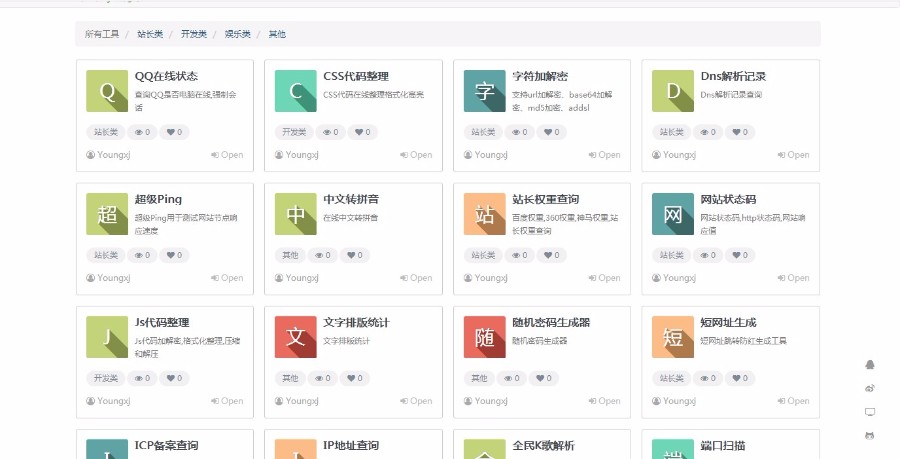Screen dimensions: 900x459
Task: Click view count eye on Dns解析记录 card
Action: (x=708, y=132)
